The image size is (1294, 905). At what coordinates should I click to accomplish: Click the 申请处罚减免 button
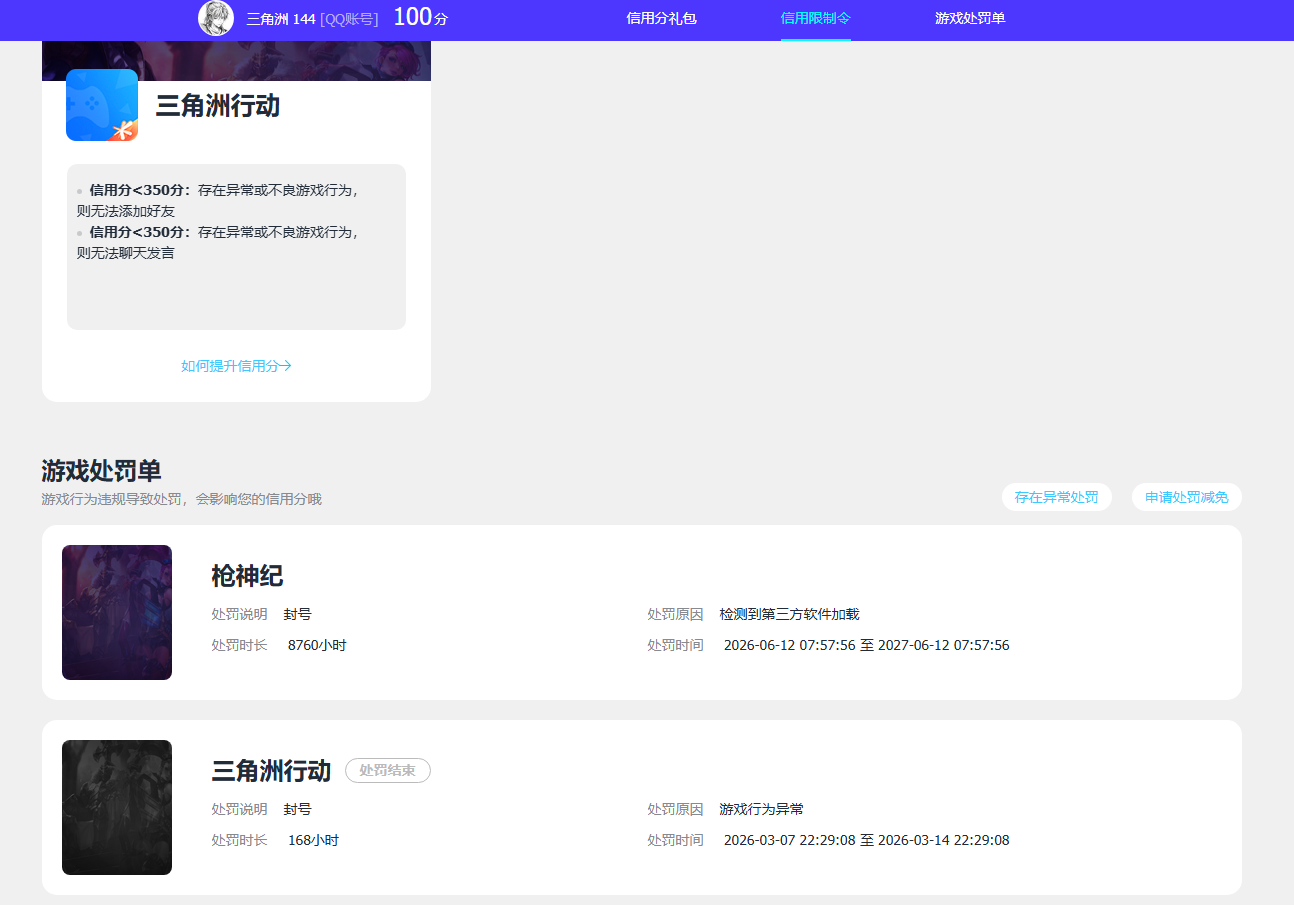tap(1187, 497)
